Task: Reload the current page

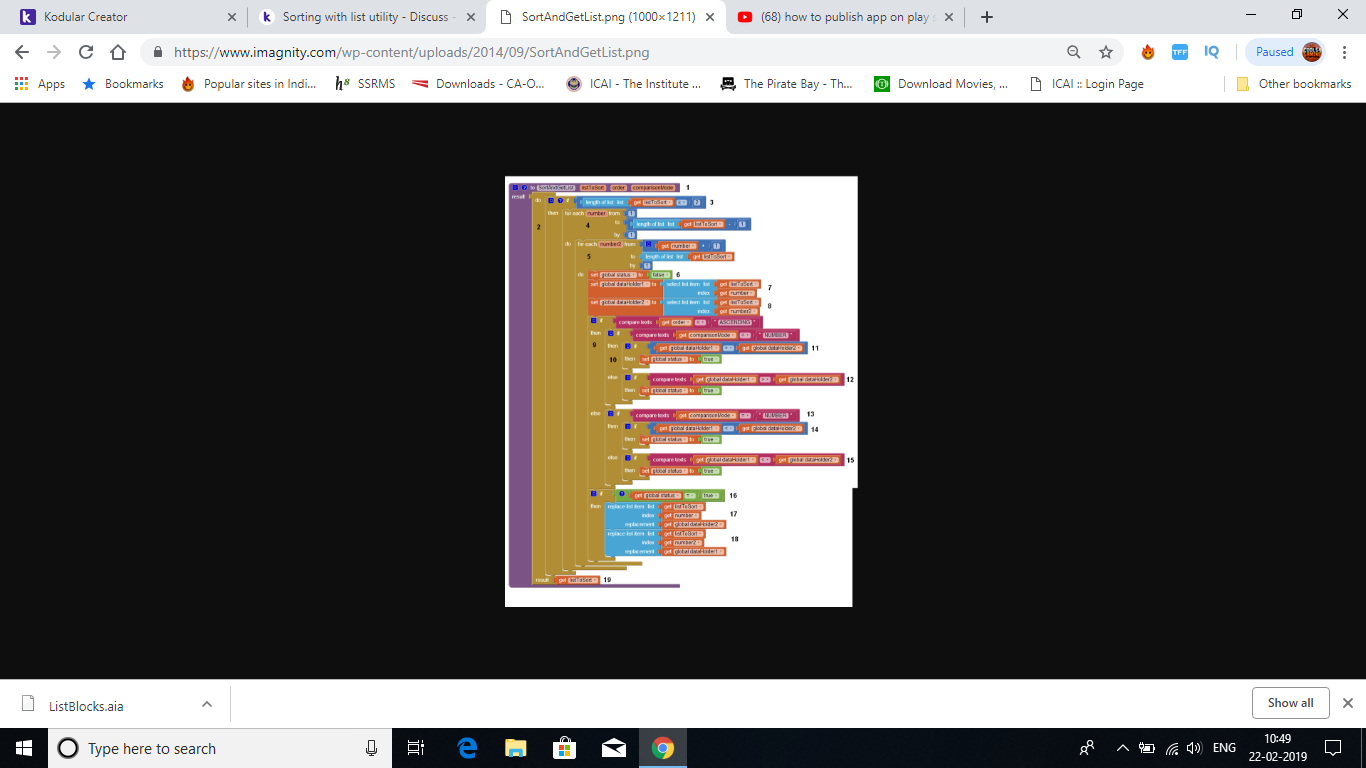Action: coord(86,52)
